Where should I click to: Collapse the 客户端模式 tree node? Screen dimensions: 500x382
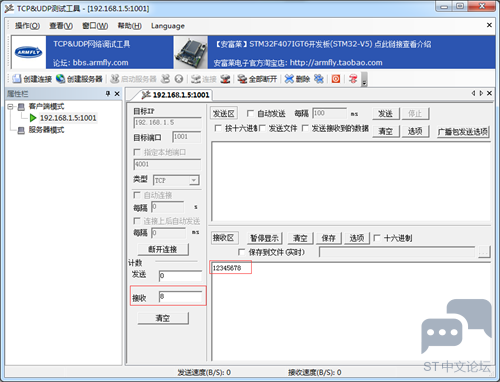tap(10, 107)
